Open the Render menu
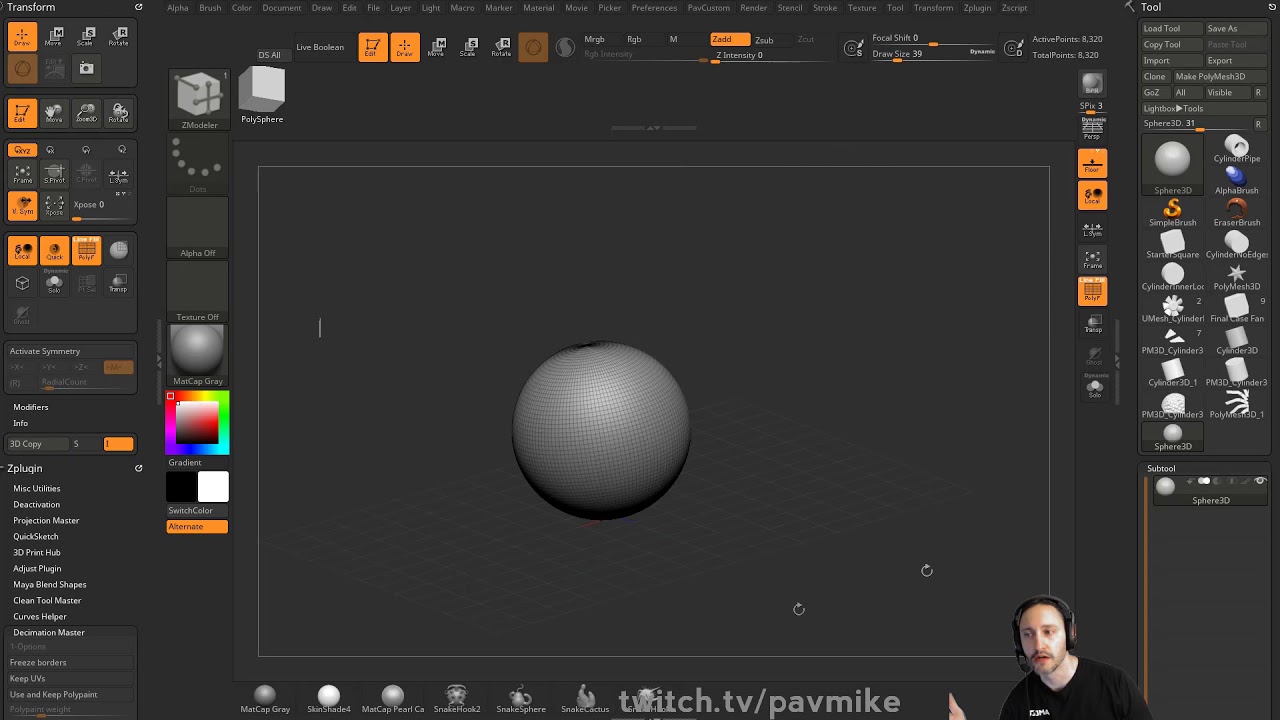Viewport: 1280px width, 720px height. click(754, 8)
